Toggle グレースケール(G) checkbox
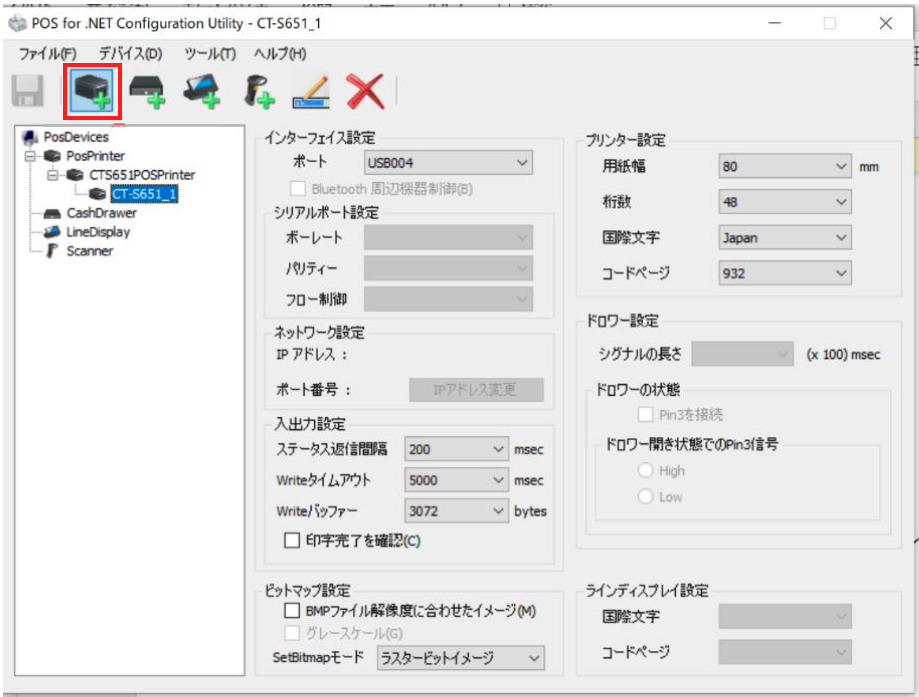Viewport: 919px width, 697px height. pyautogui.click(x=292, y=633)
